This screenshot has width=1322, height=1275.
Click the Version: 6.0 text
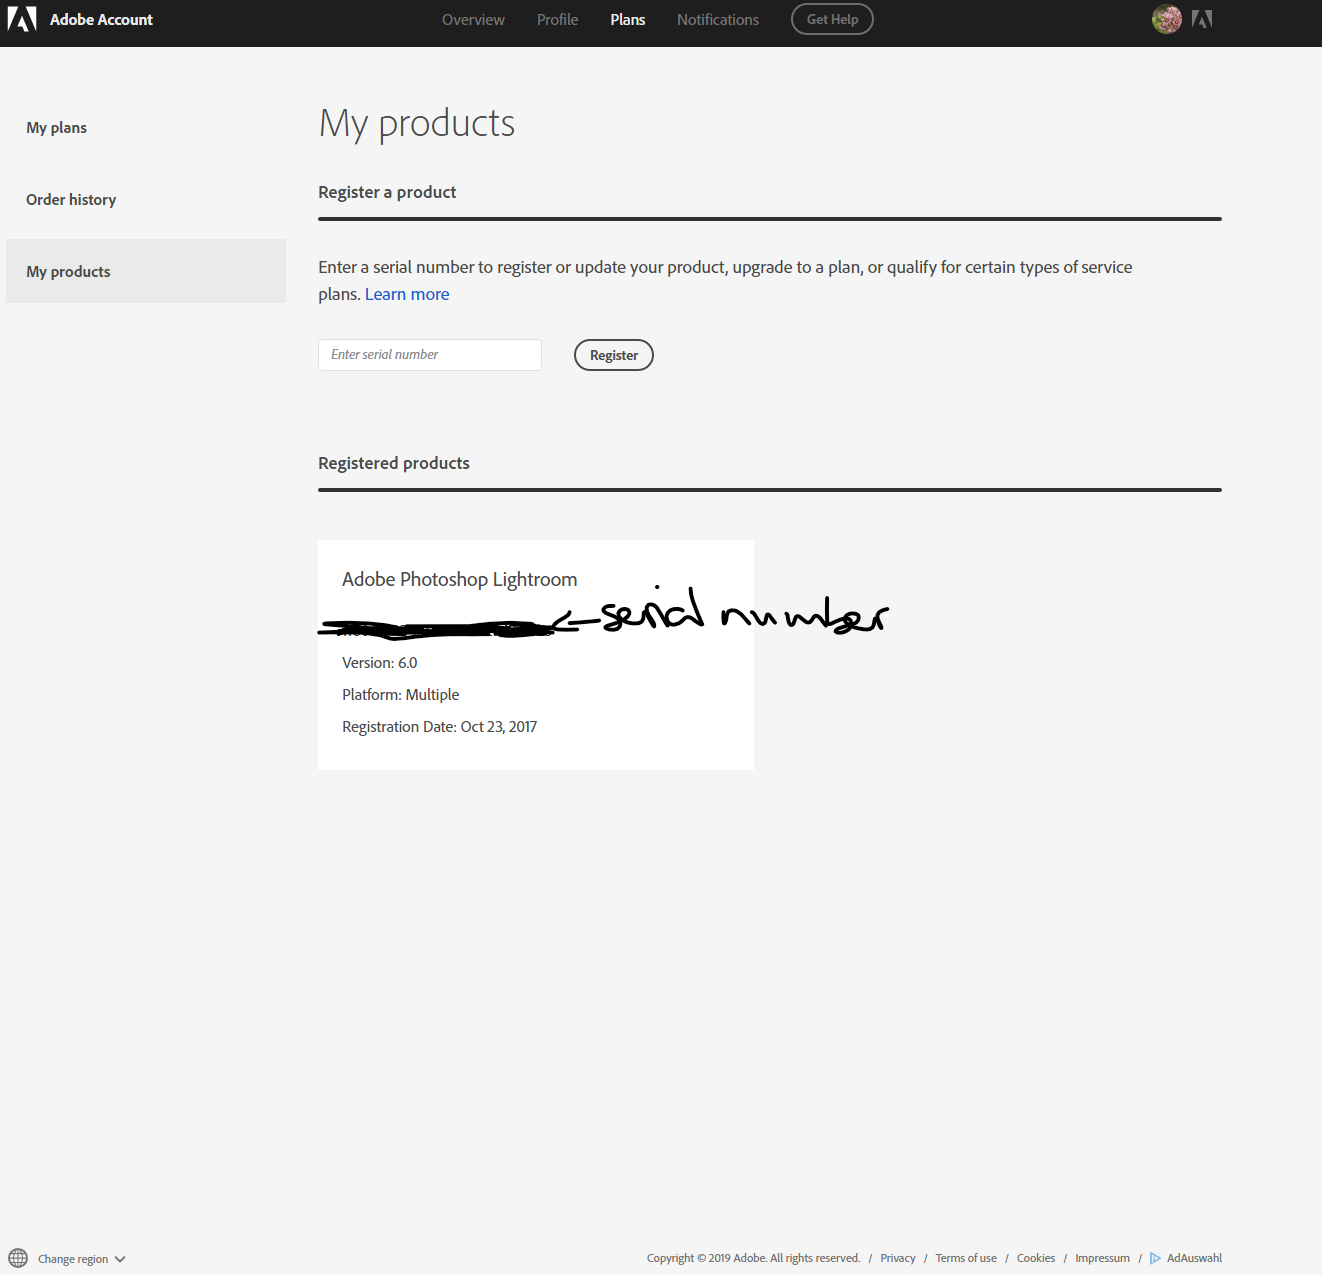[380, 662]
